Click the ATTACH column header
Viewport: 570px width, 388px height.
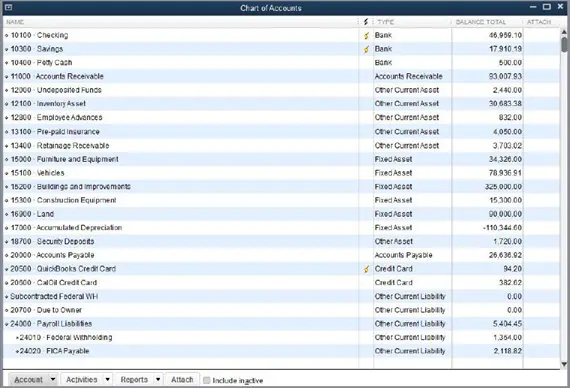[539, 22]
